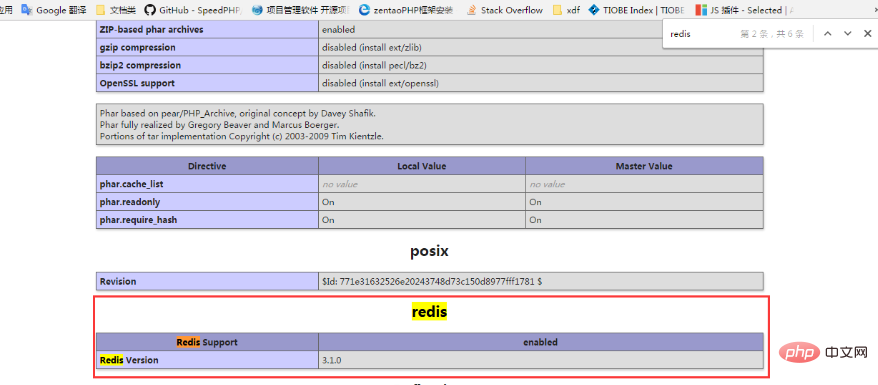878x385 pixels.
Task: Click the Revision $Id hash value
Action: tap(432, 281)
